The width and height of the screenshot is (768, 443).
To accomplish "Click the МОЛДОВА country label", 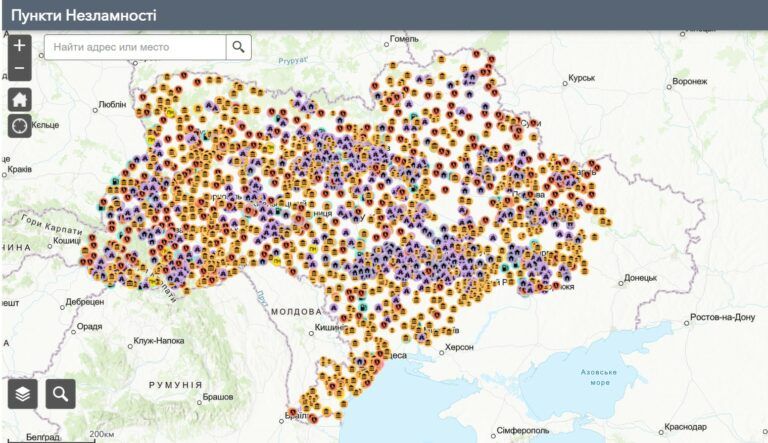I will coord(296,312).
